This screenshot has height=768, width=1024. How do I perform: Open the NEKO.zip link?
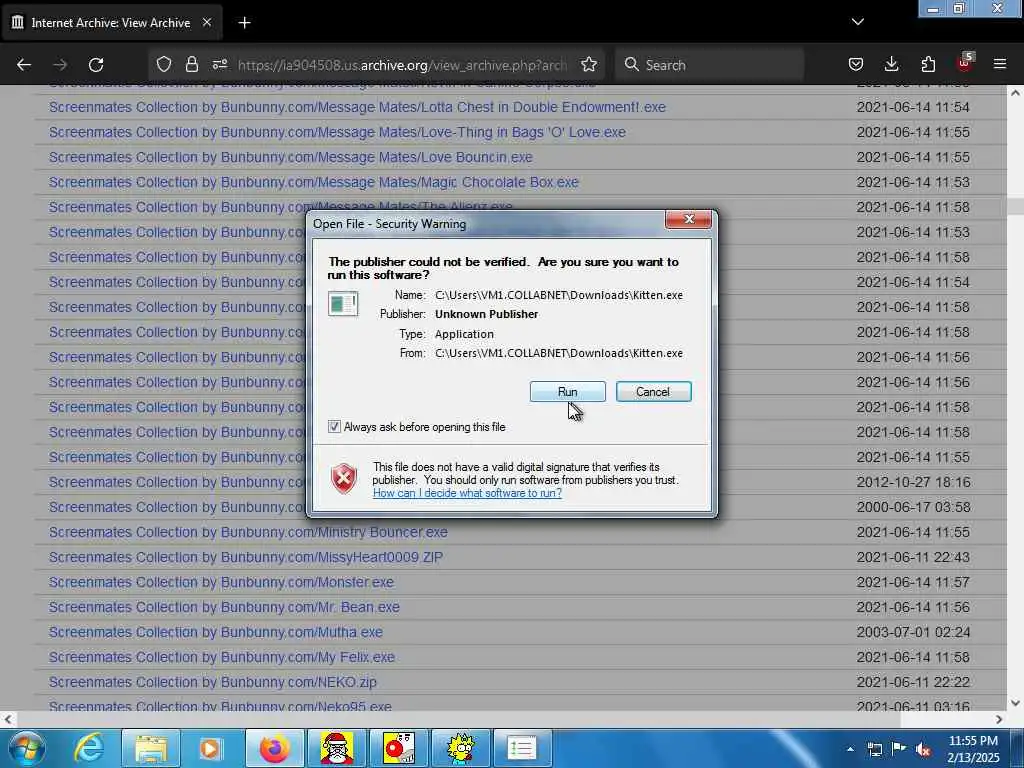click(212, 682)
